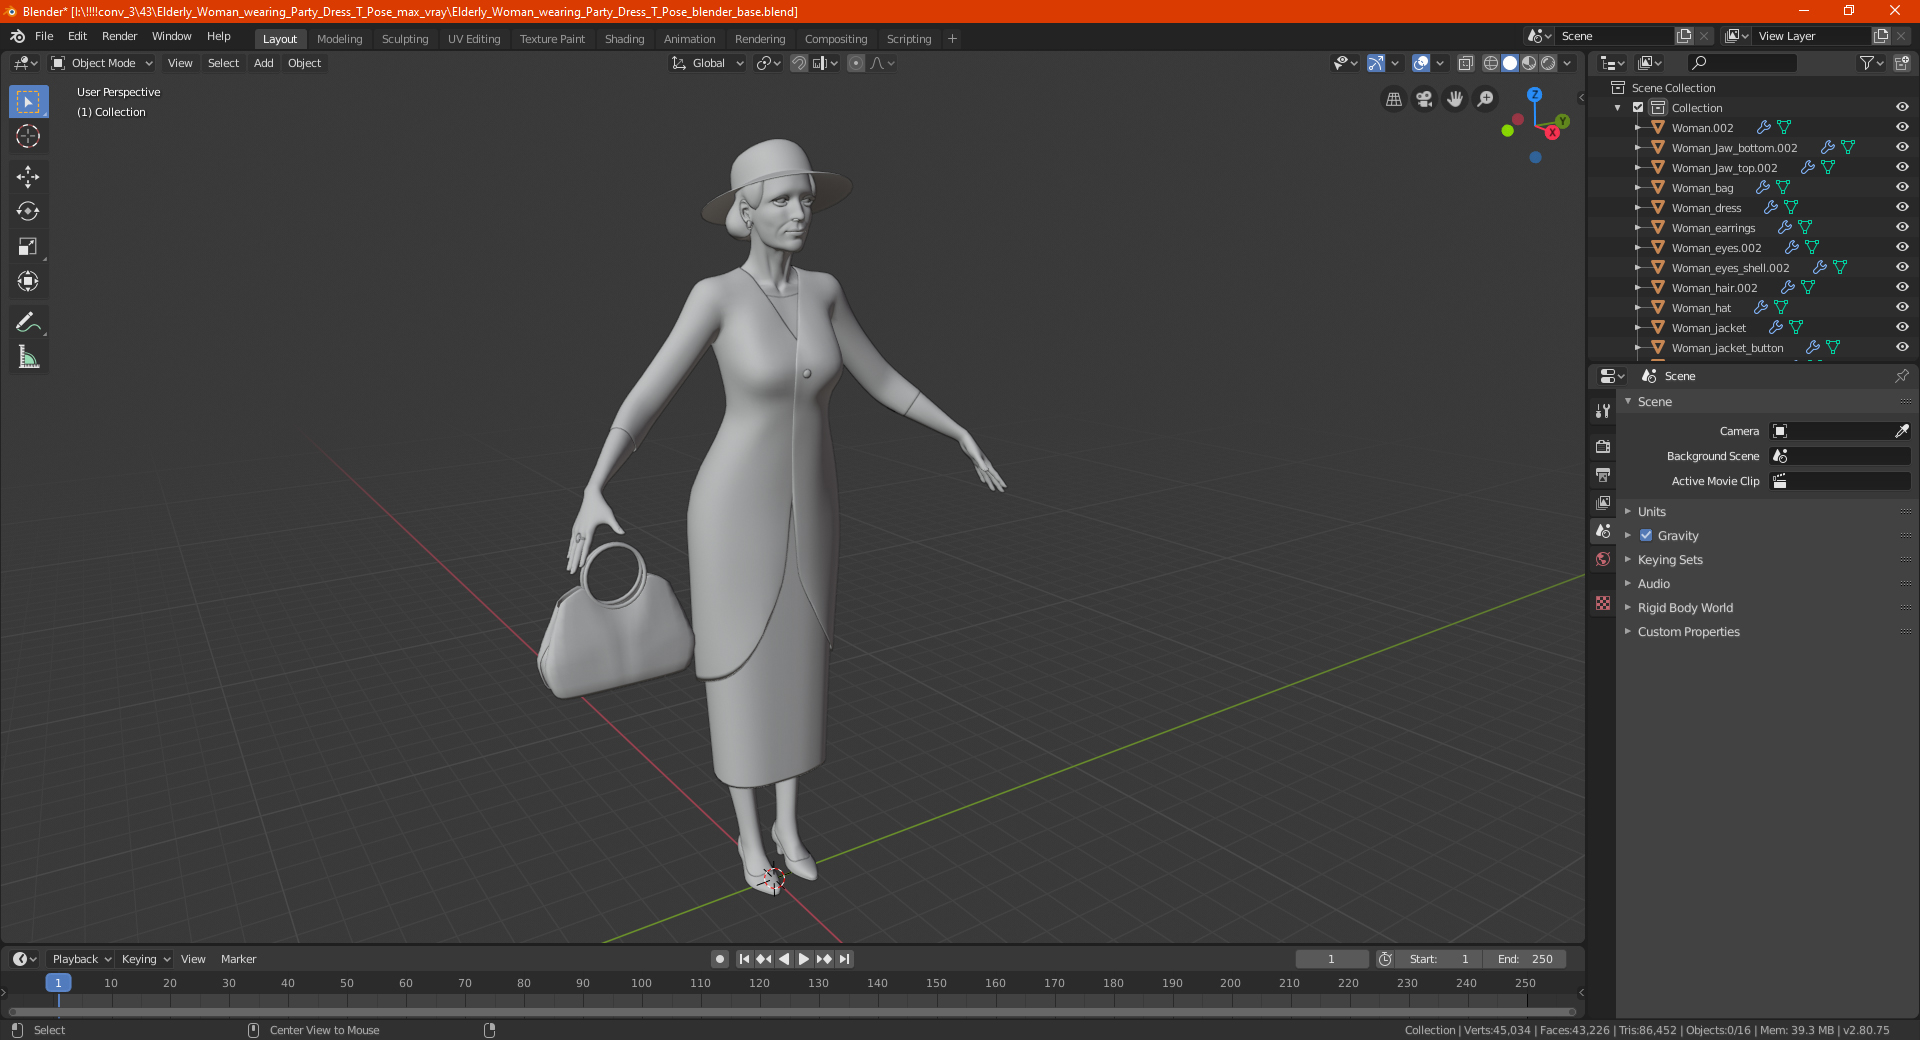The width and height of the screenshot is (1920, 1040).
Task: Choose the Scale tool
Action: 28,247
